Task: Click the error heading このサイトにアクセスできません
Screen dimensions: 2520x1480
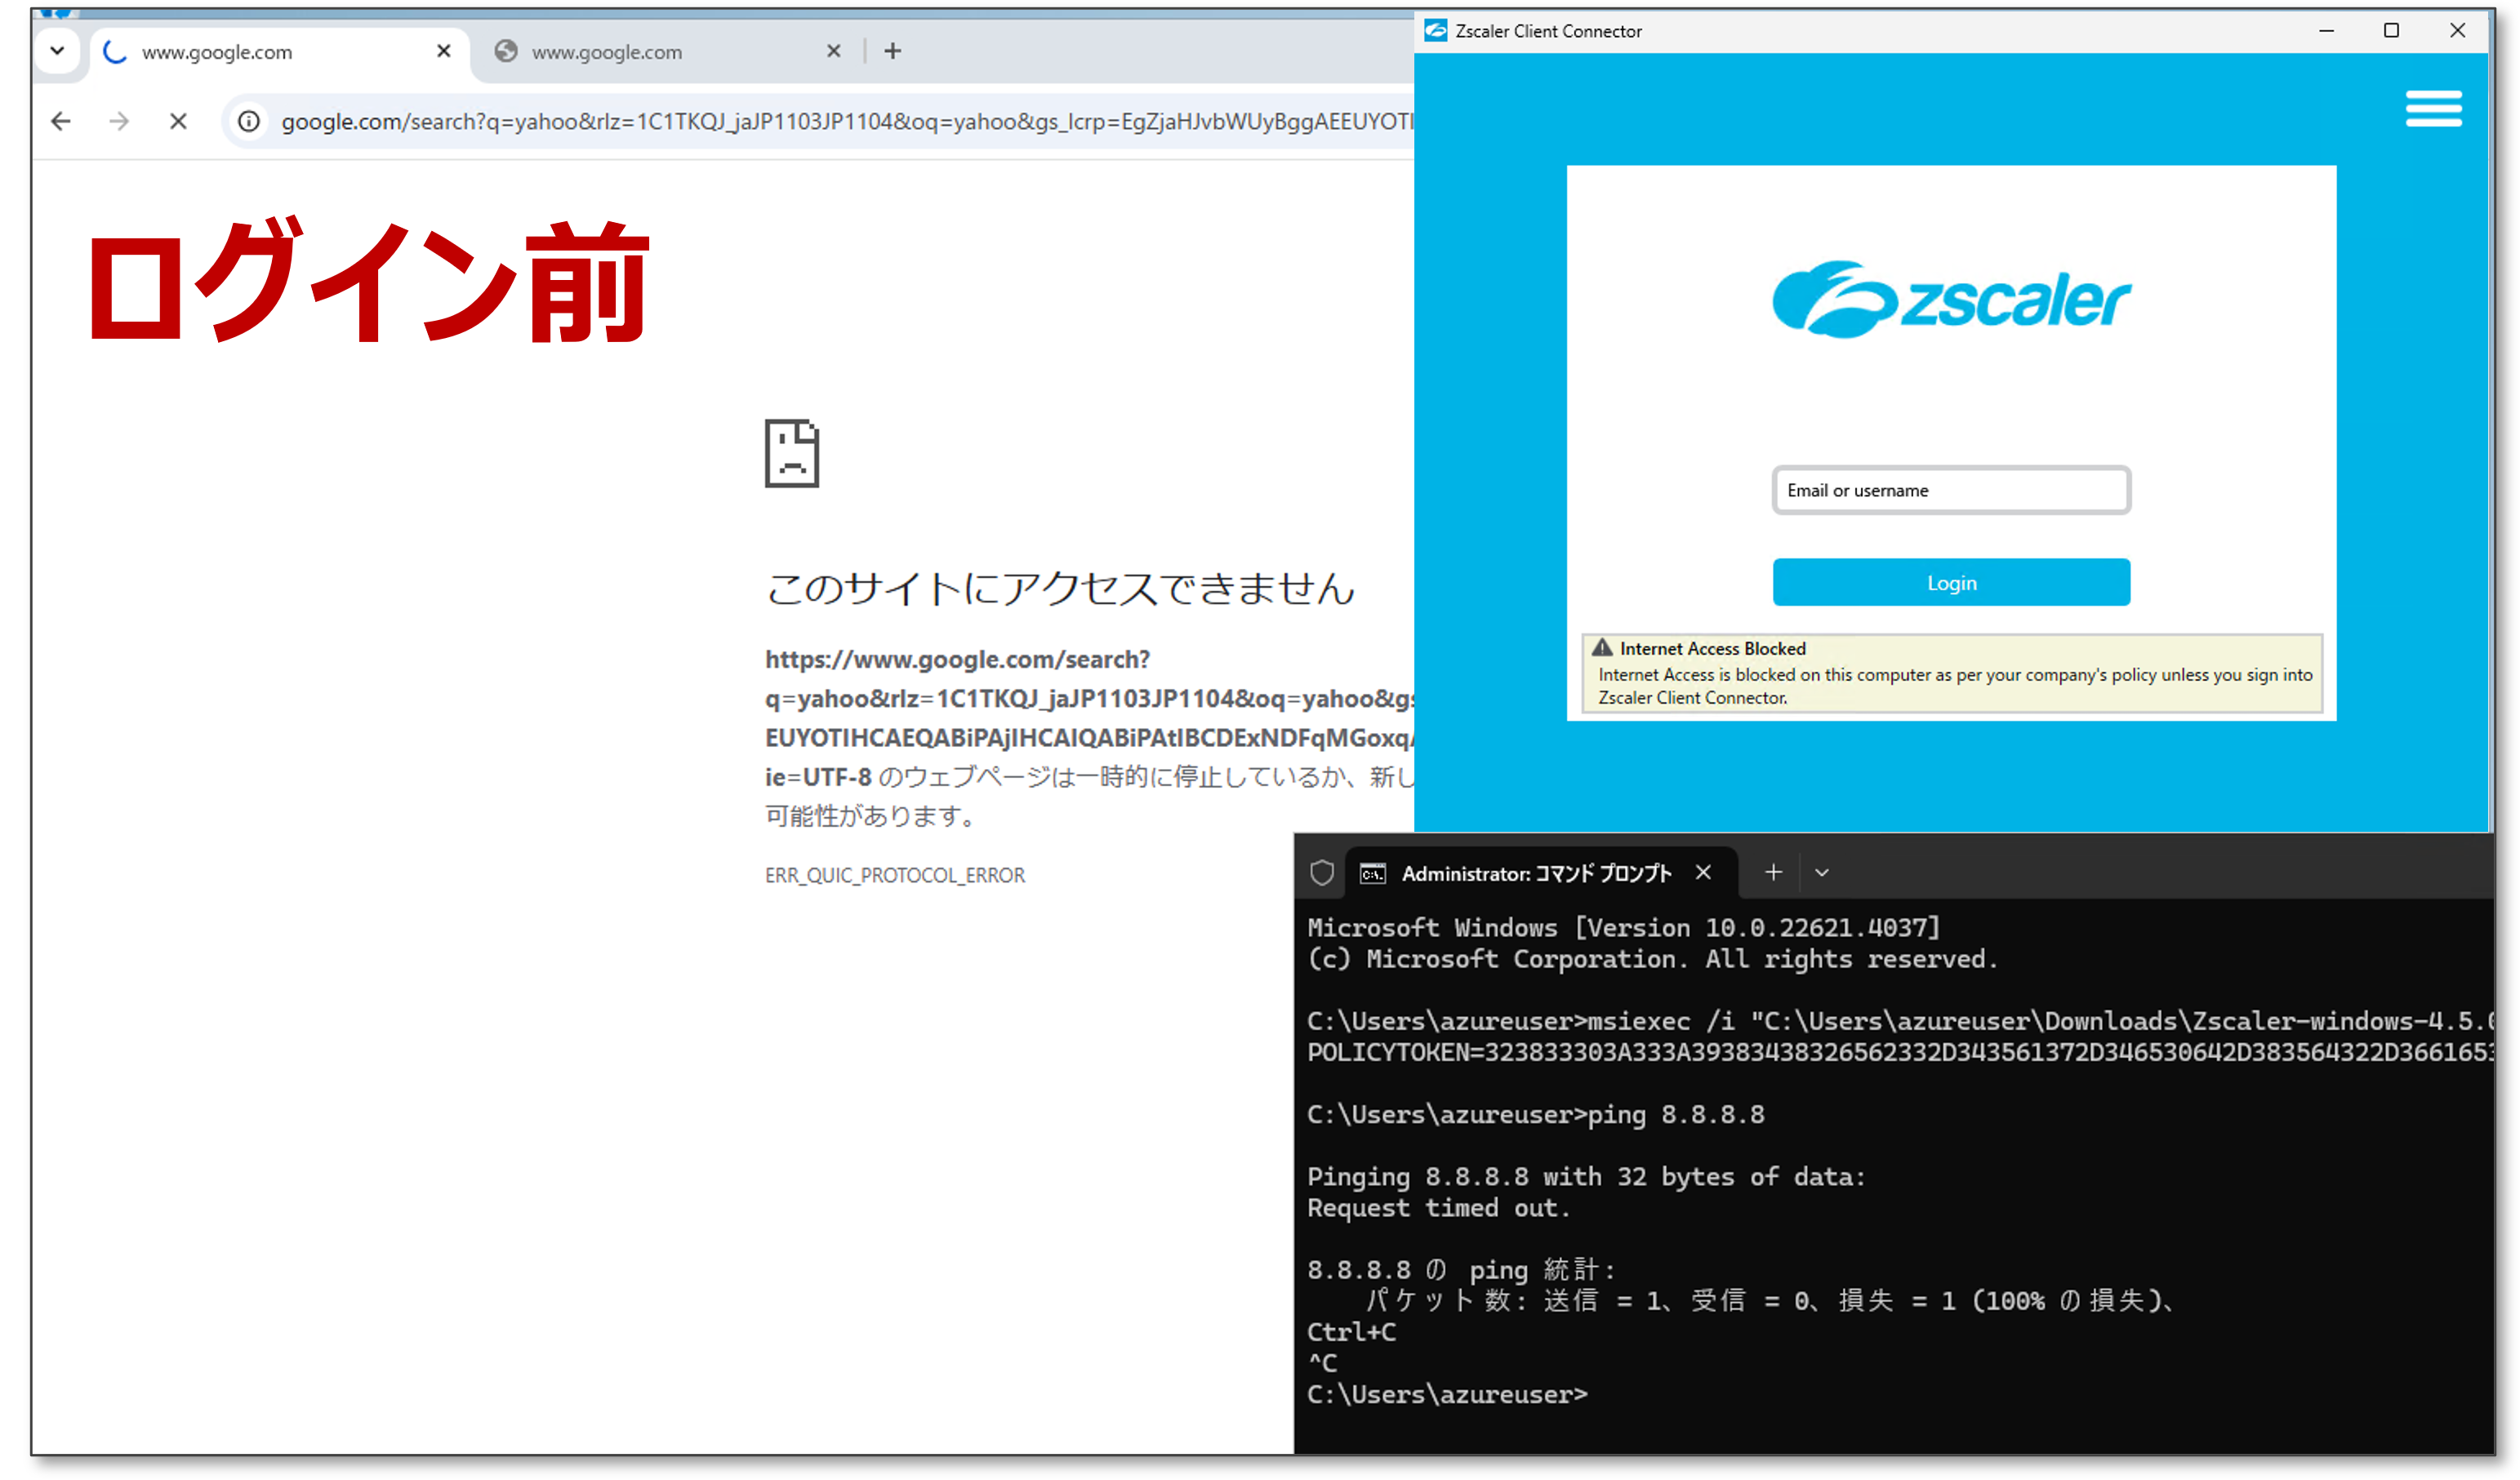Action: 1060,588
